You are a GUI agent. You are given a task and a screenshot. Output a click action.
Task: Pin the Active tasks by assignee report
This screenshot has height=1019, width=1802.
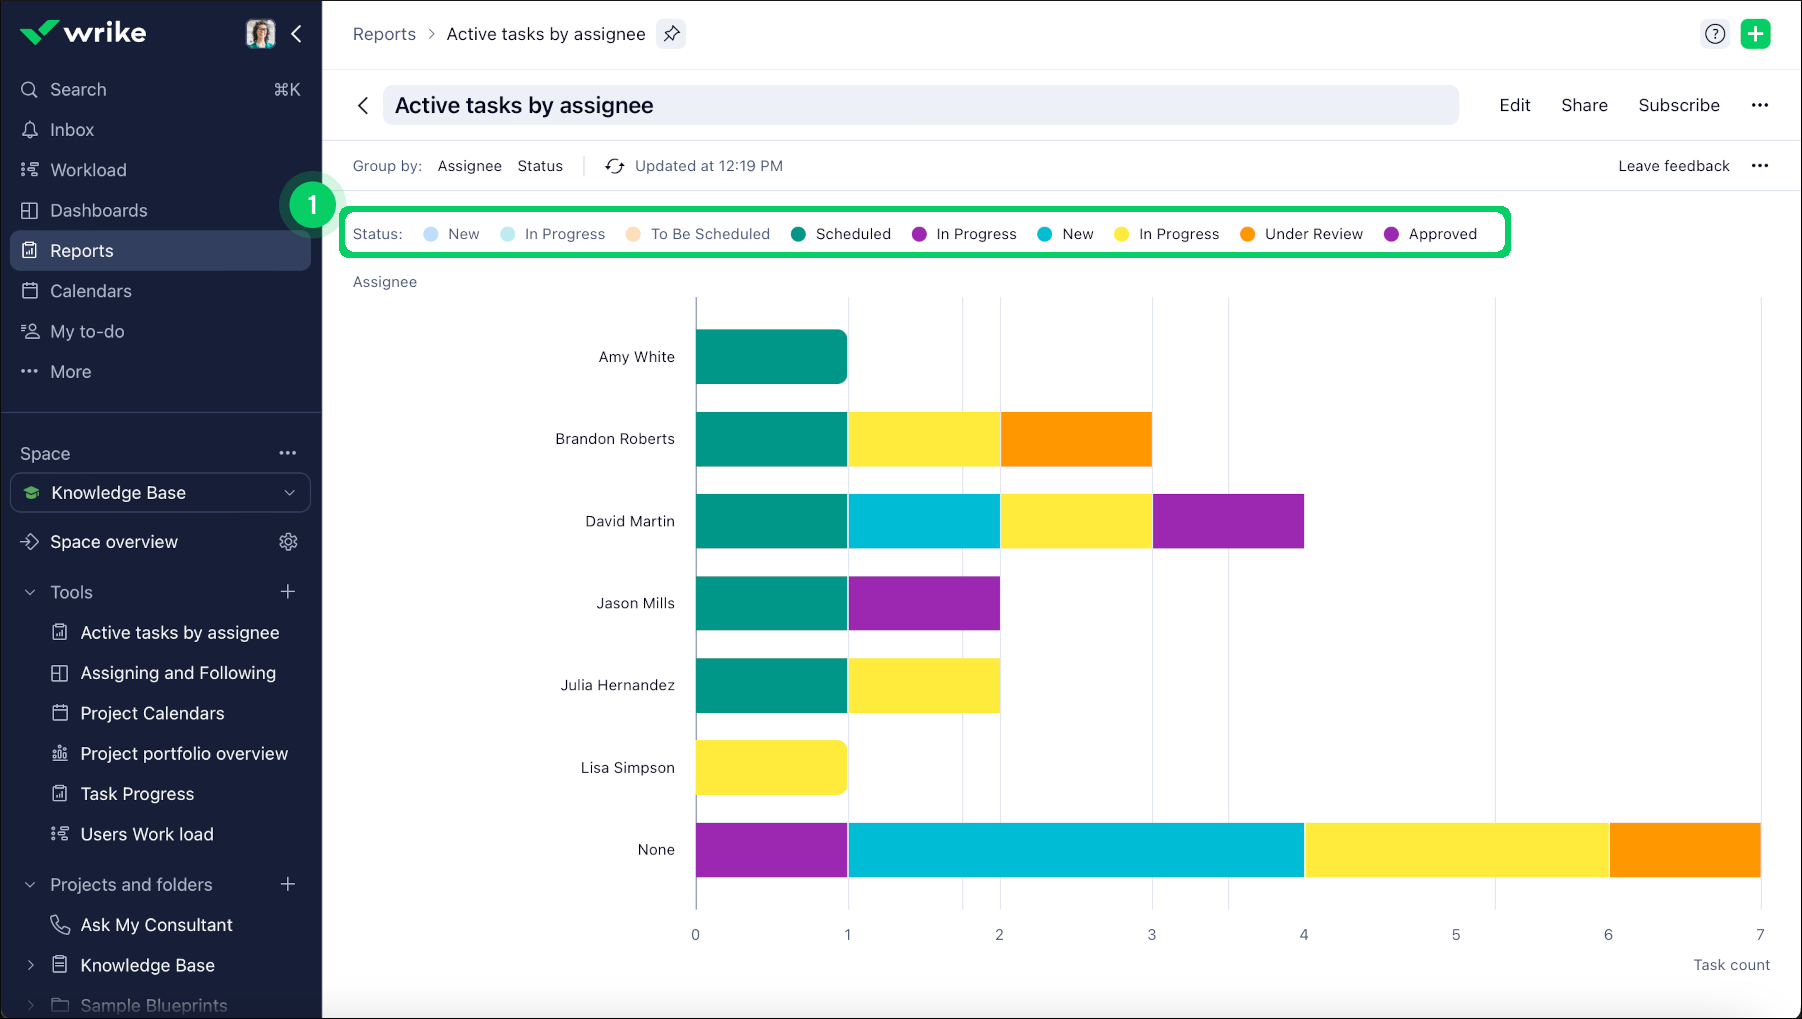point(671,33)
